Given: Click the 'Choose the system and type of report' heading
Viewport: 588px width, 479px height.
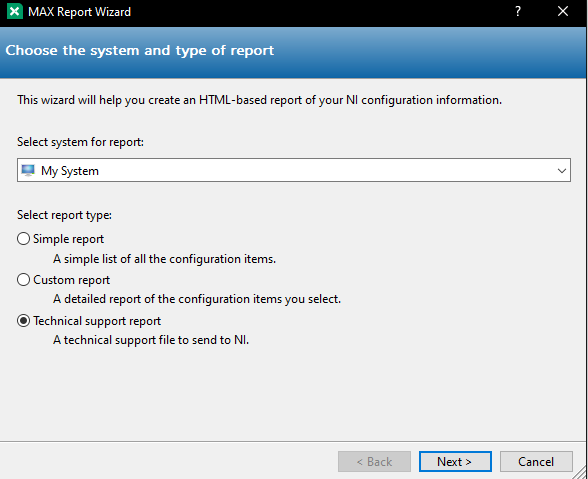Looking at the screenshot, I should (x=140, y=50).
